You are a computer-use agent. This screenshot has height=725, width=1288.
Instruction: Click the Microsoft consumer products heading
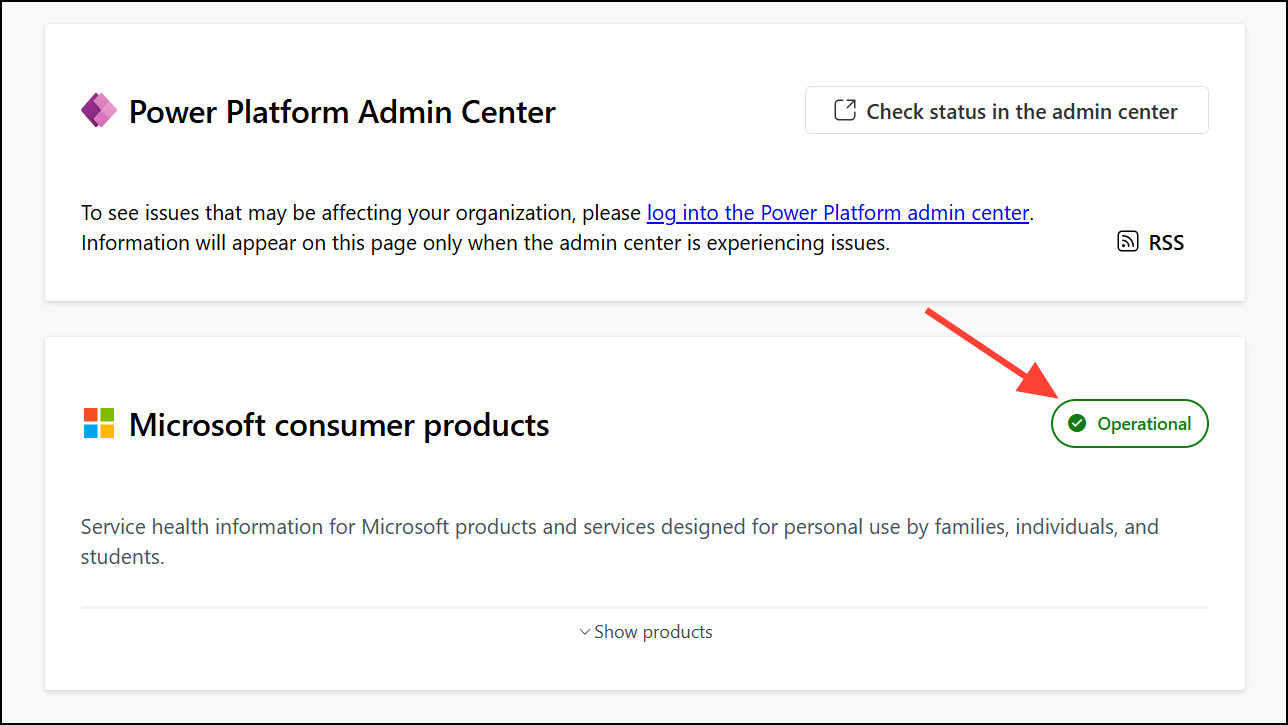coord(339,425)
